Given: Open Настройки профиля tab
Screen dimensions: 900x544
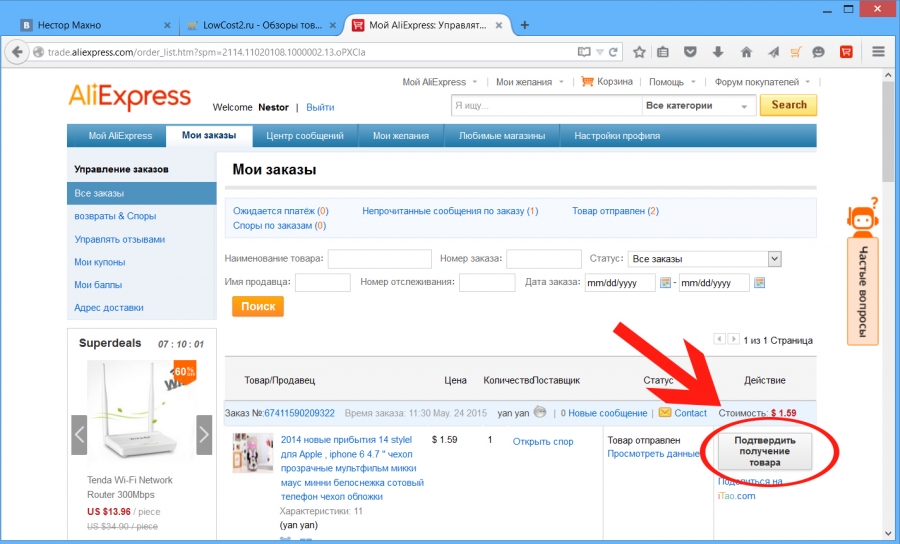Looking at the screenshot, I should (617, 136).
